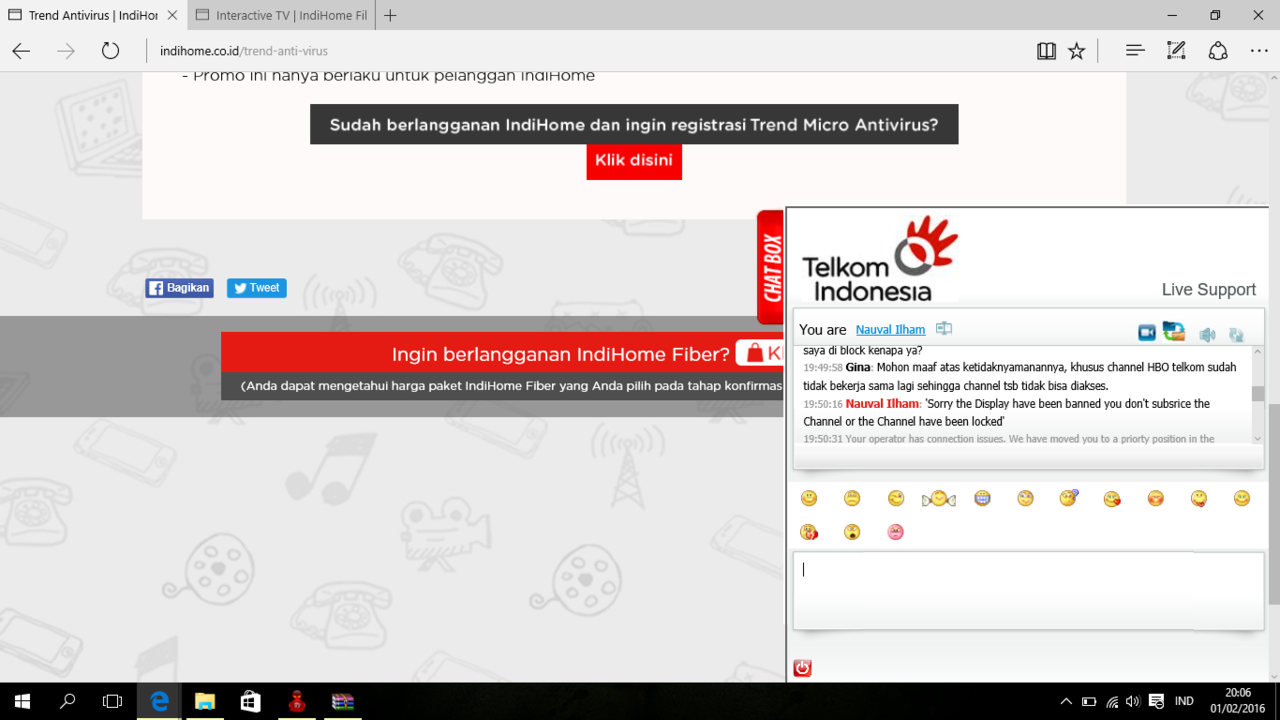Click the refresh chat icon in header

[1236, 335]
